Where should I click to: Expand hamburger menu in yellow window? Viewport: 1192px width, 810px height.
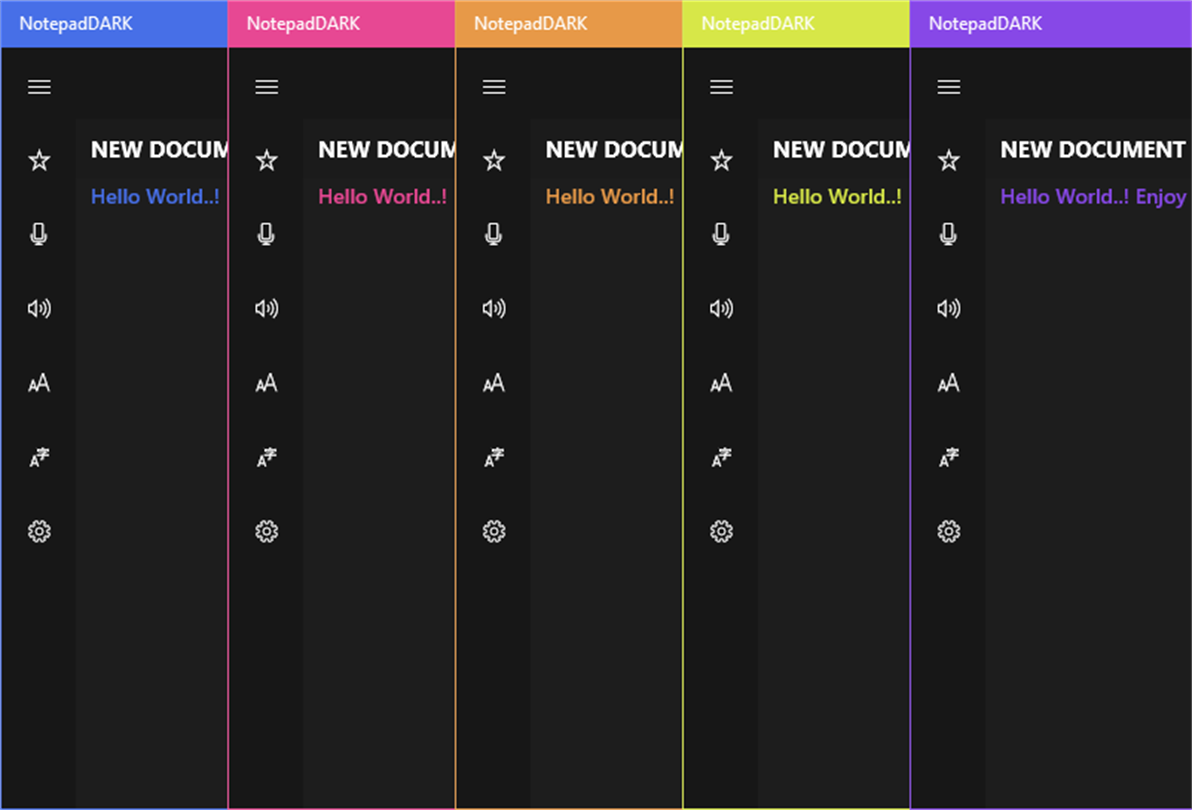pyautogui.click(x=721, y=87)
